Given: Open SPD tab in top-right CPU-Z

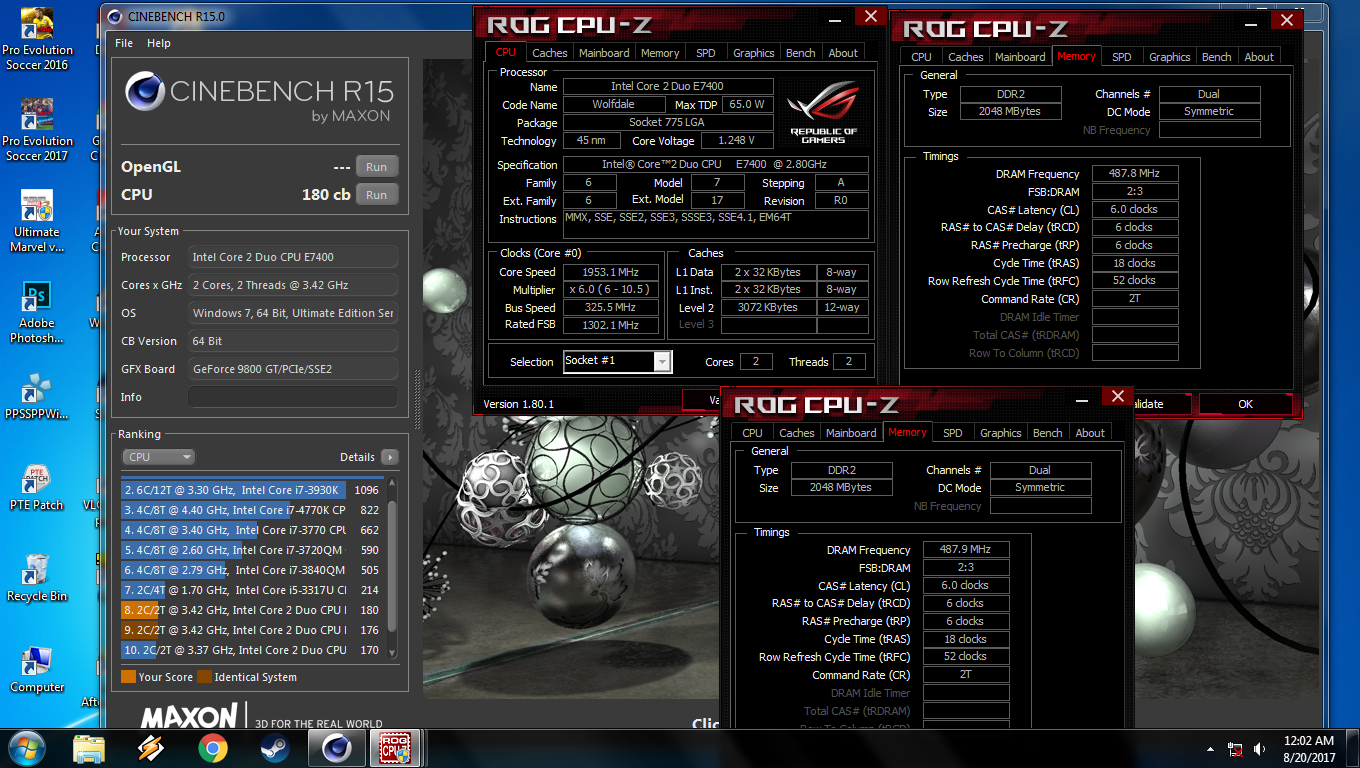Looking at the screenshot, I should pos(1122,57).
